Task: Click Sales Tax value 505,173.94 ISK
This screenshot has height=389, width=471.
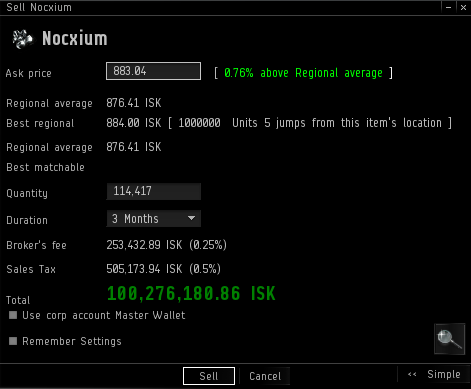Action: coord(144,269)
